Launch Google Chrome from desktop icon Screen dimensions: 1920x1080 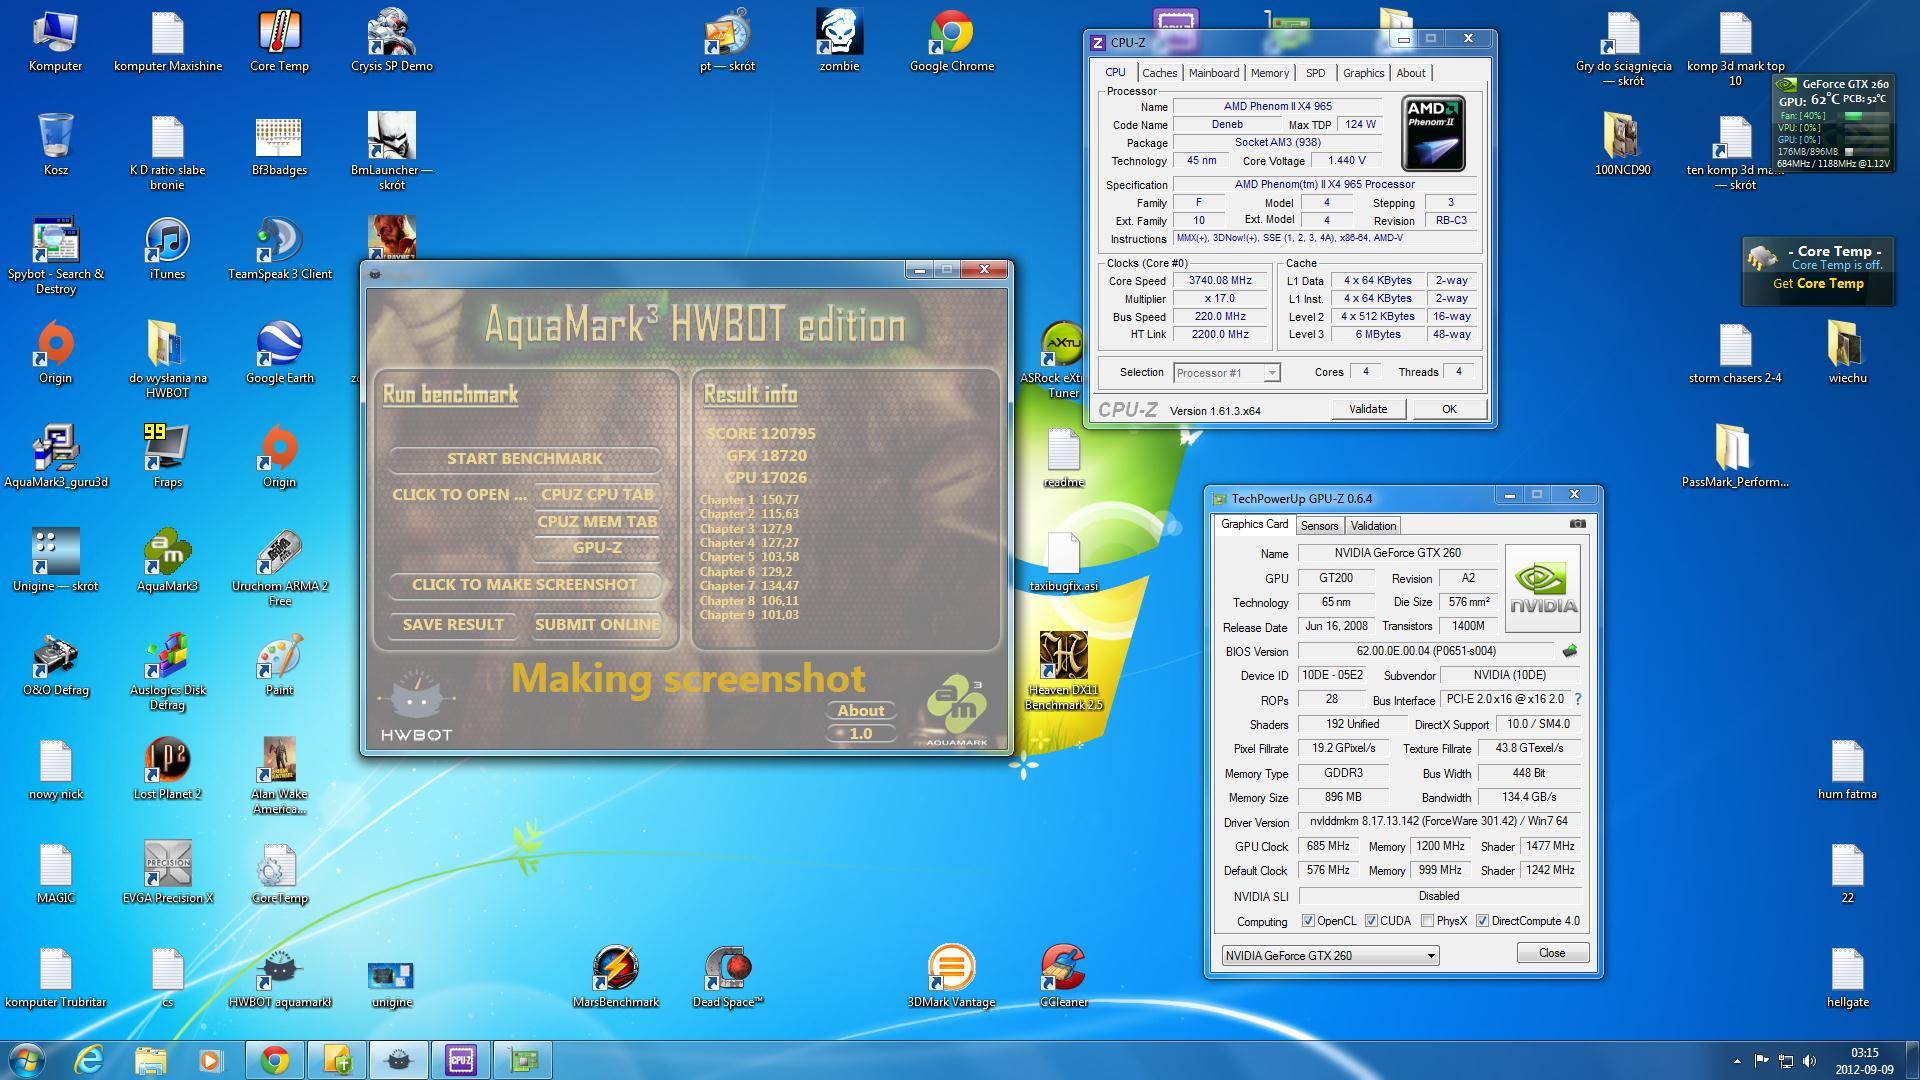(951, 40)
